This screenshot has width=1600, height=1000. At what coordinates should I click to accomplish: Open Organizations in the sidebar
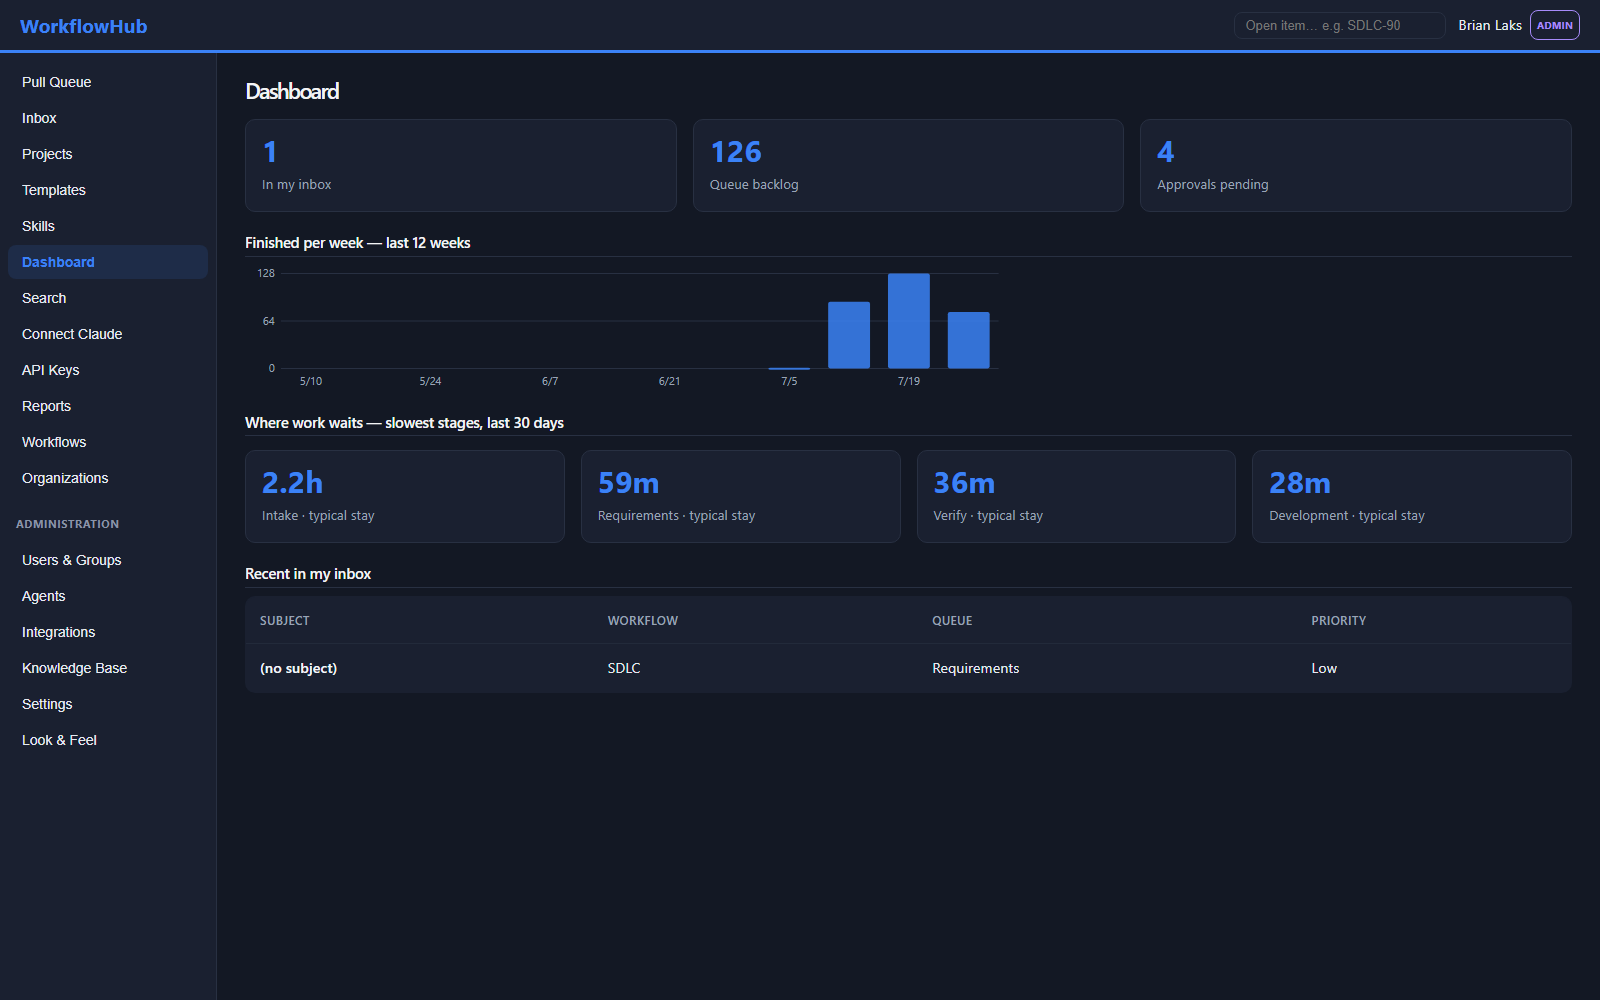[x=108, y=478]
